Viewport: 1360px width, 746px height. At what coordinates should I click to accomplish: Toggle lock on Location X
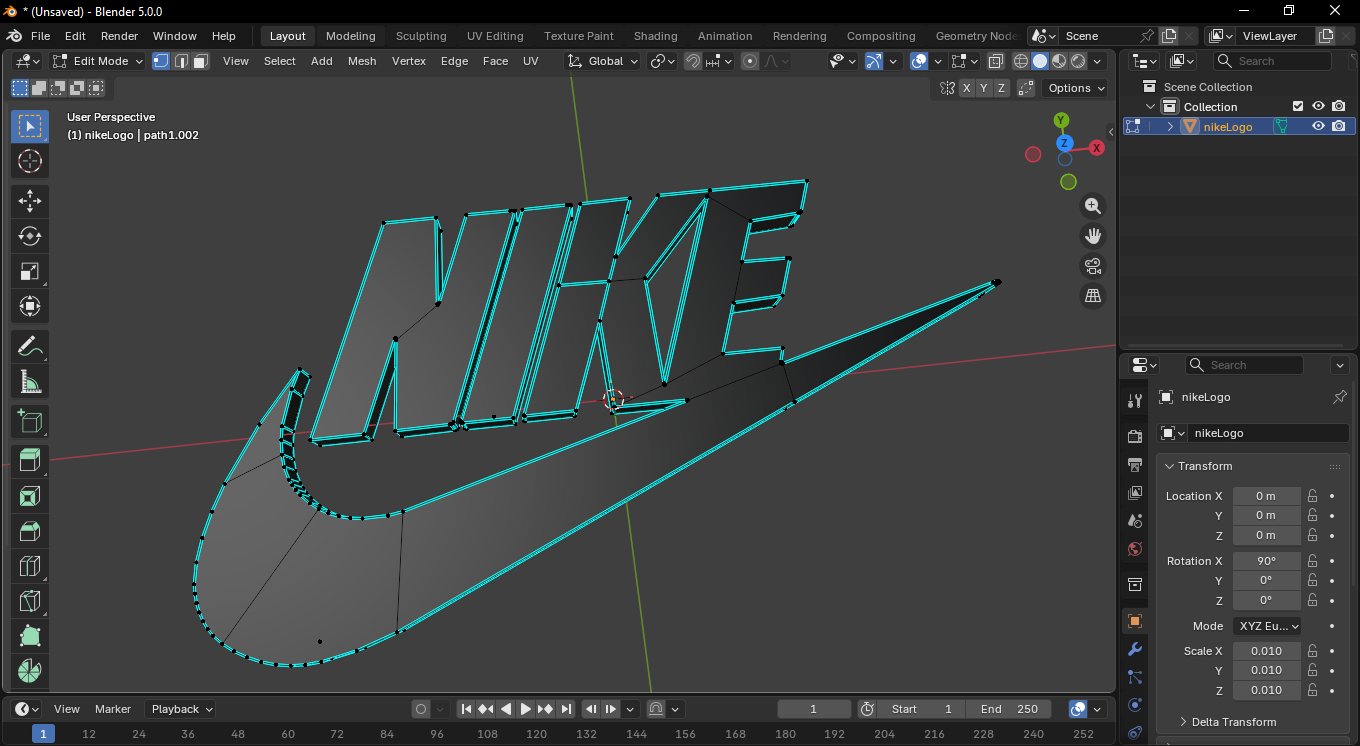pos(1312,496)
